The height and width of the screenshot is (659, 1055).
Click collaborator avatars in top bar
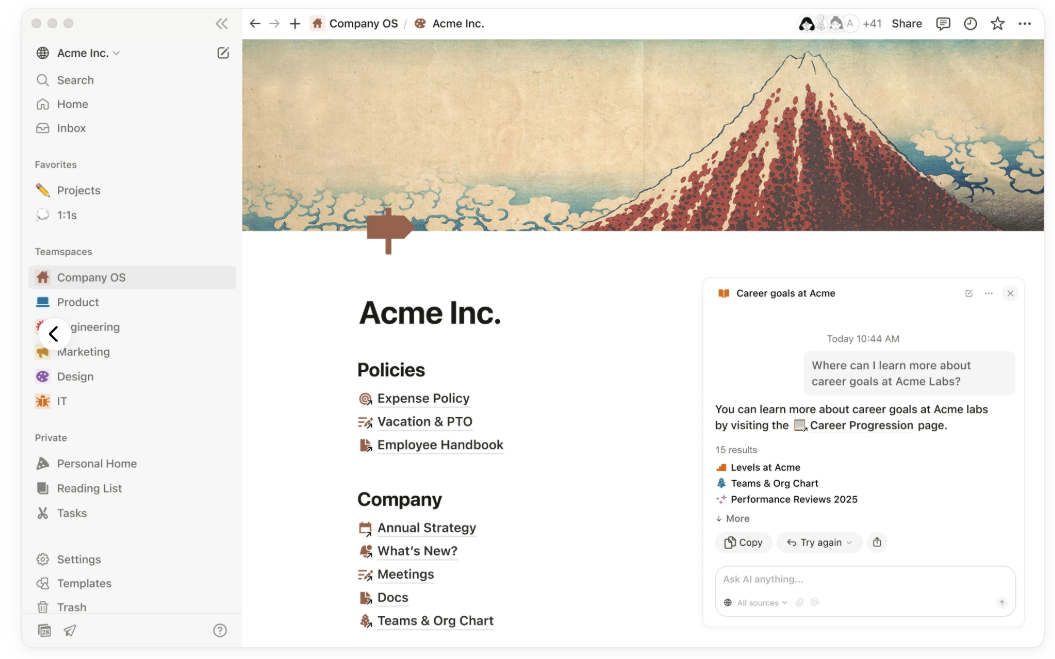tap(828, 24)
